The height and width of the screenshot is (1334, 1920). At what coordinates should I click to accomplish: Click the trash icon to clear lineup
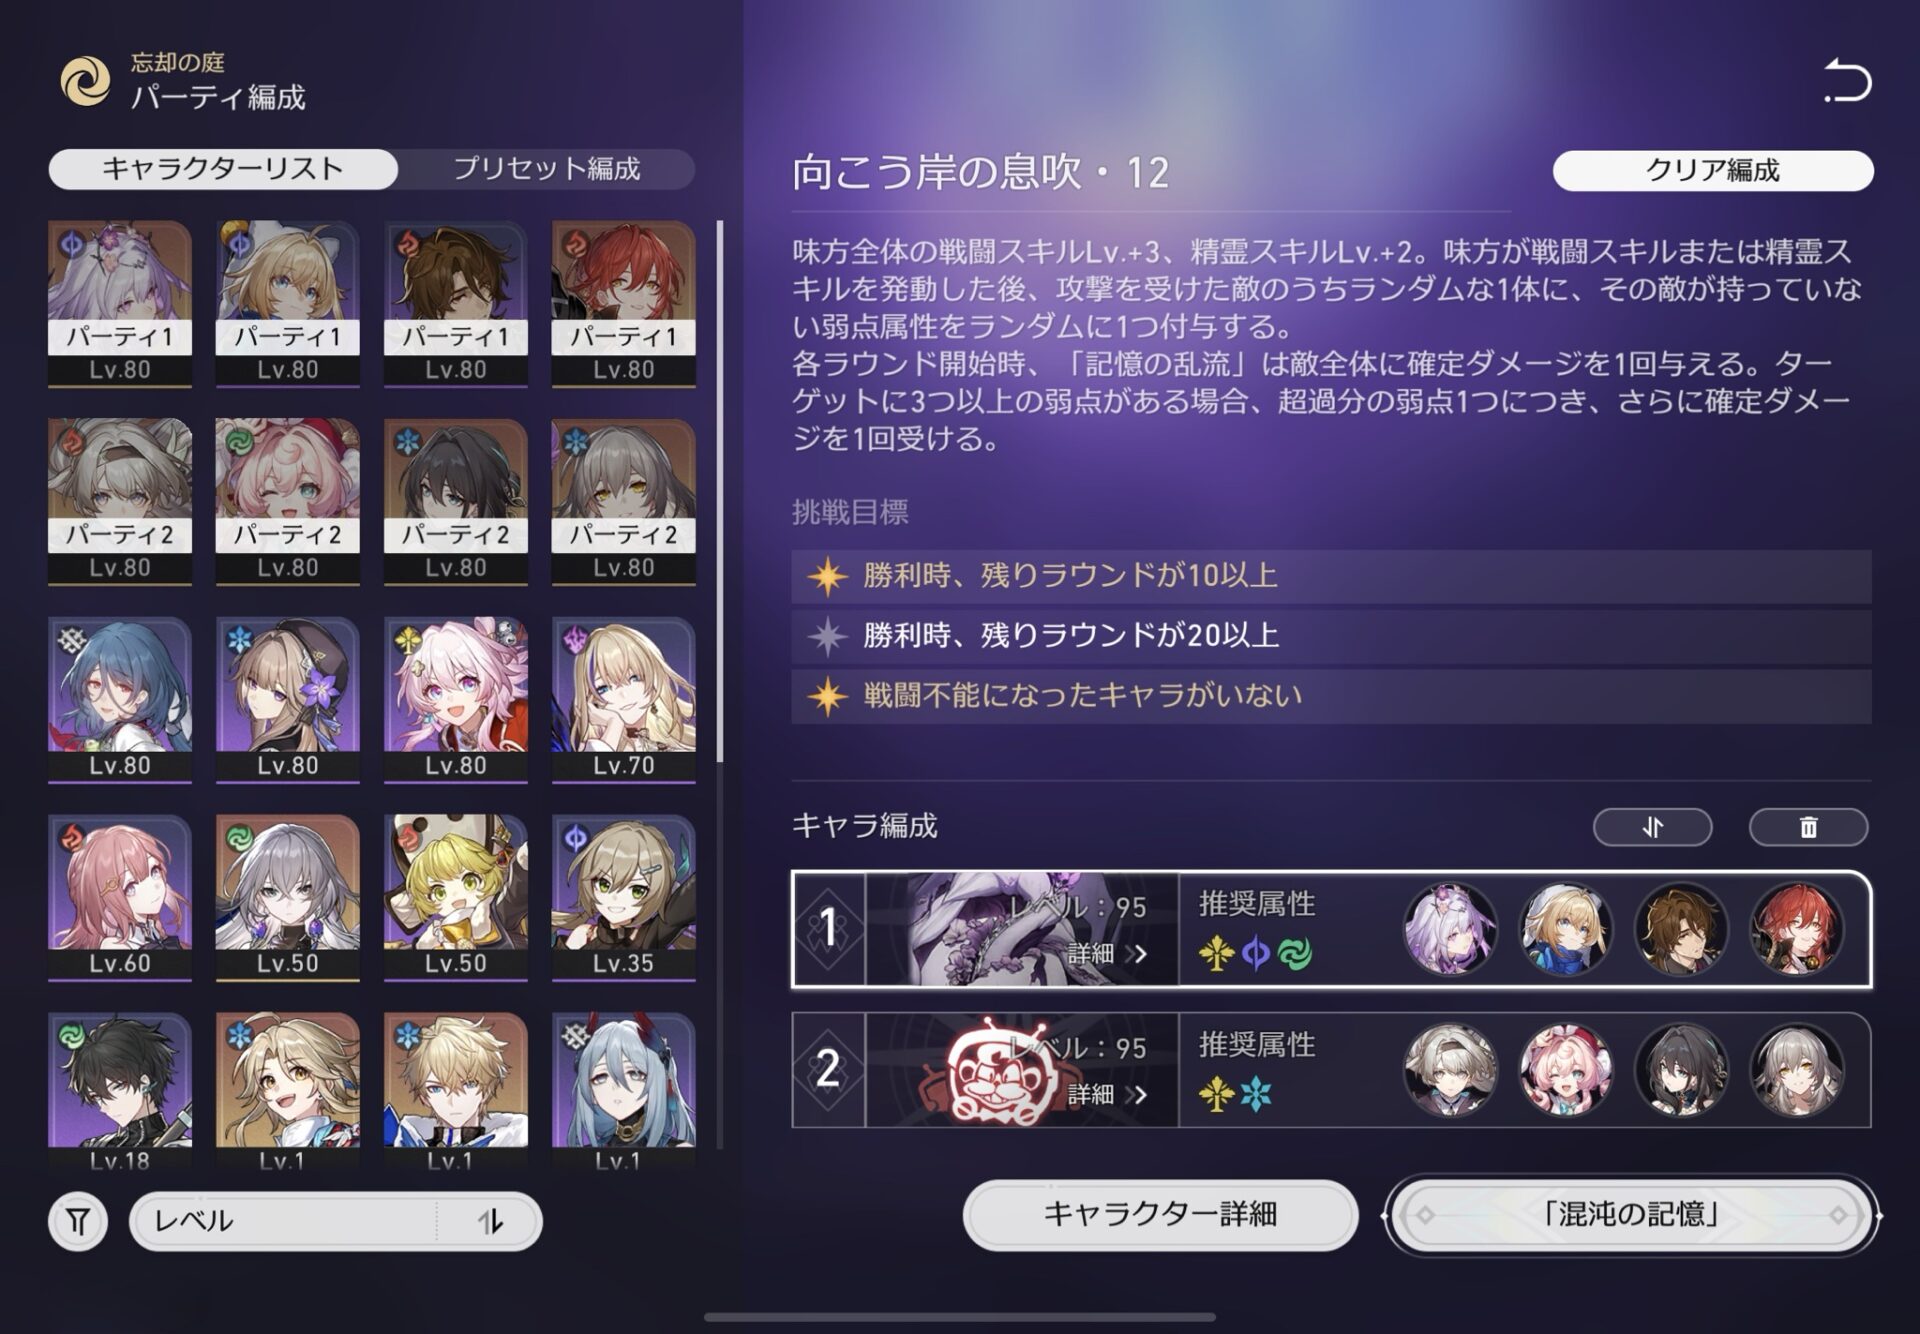(1808, 827)
